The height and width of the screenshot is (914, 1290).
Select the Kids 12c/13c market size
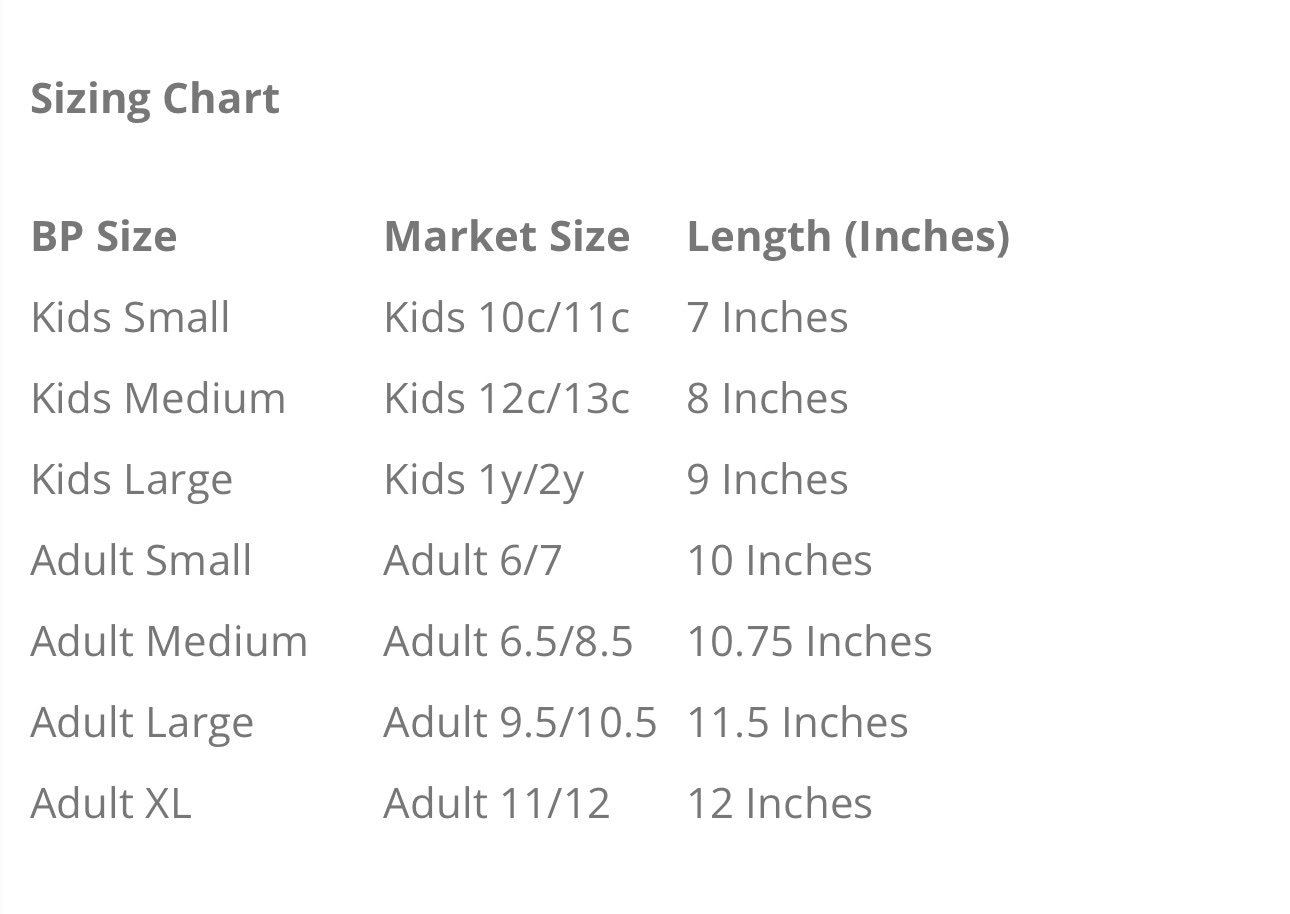coord(507,398)
